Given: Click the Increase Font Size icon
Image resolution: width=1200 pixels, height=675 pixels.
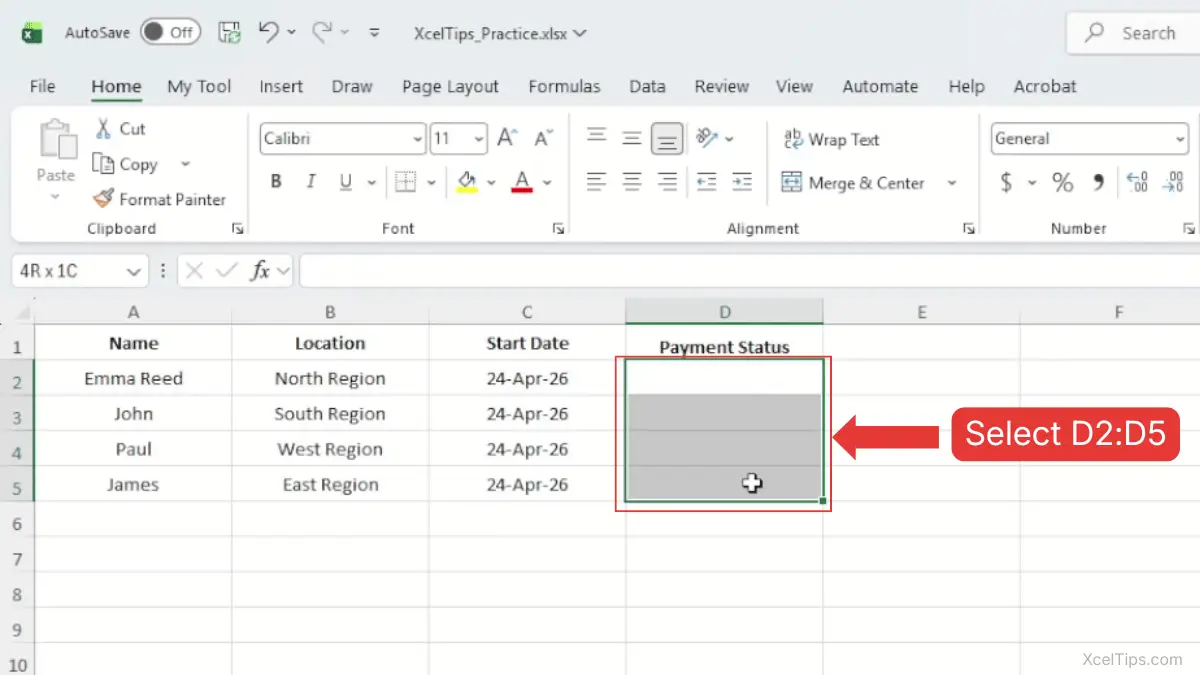Looking at the screenshot, I should (x=507, y=139).
